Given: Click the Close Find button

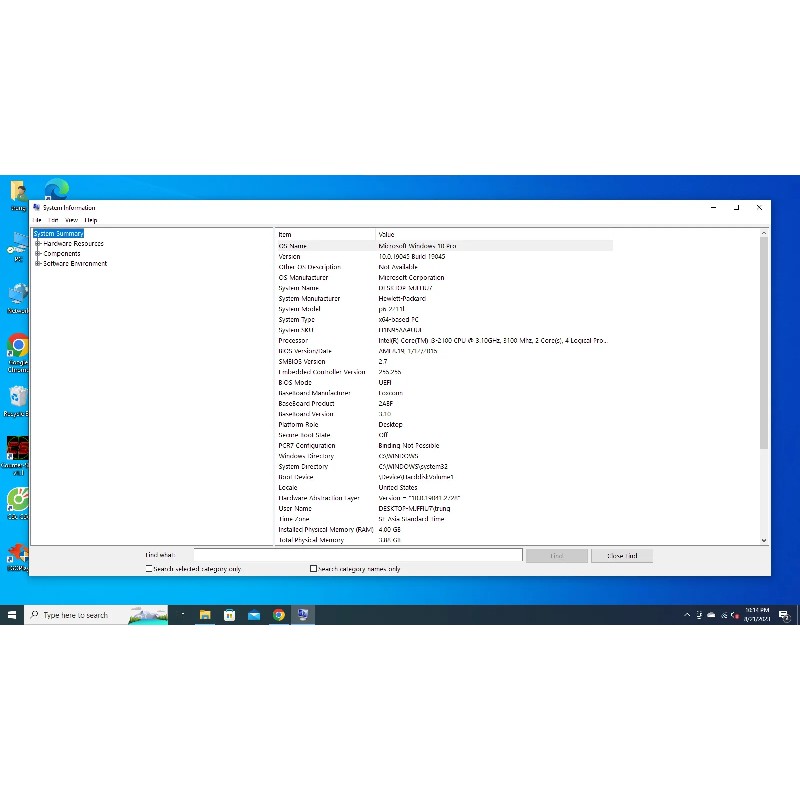Looking at the screenshot, I should [x=622, y=556].
